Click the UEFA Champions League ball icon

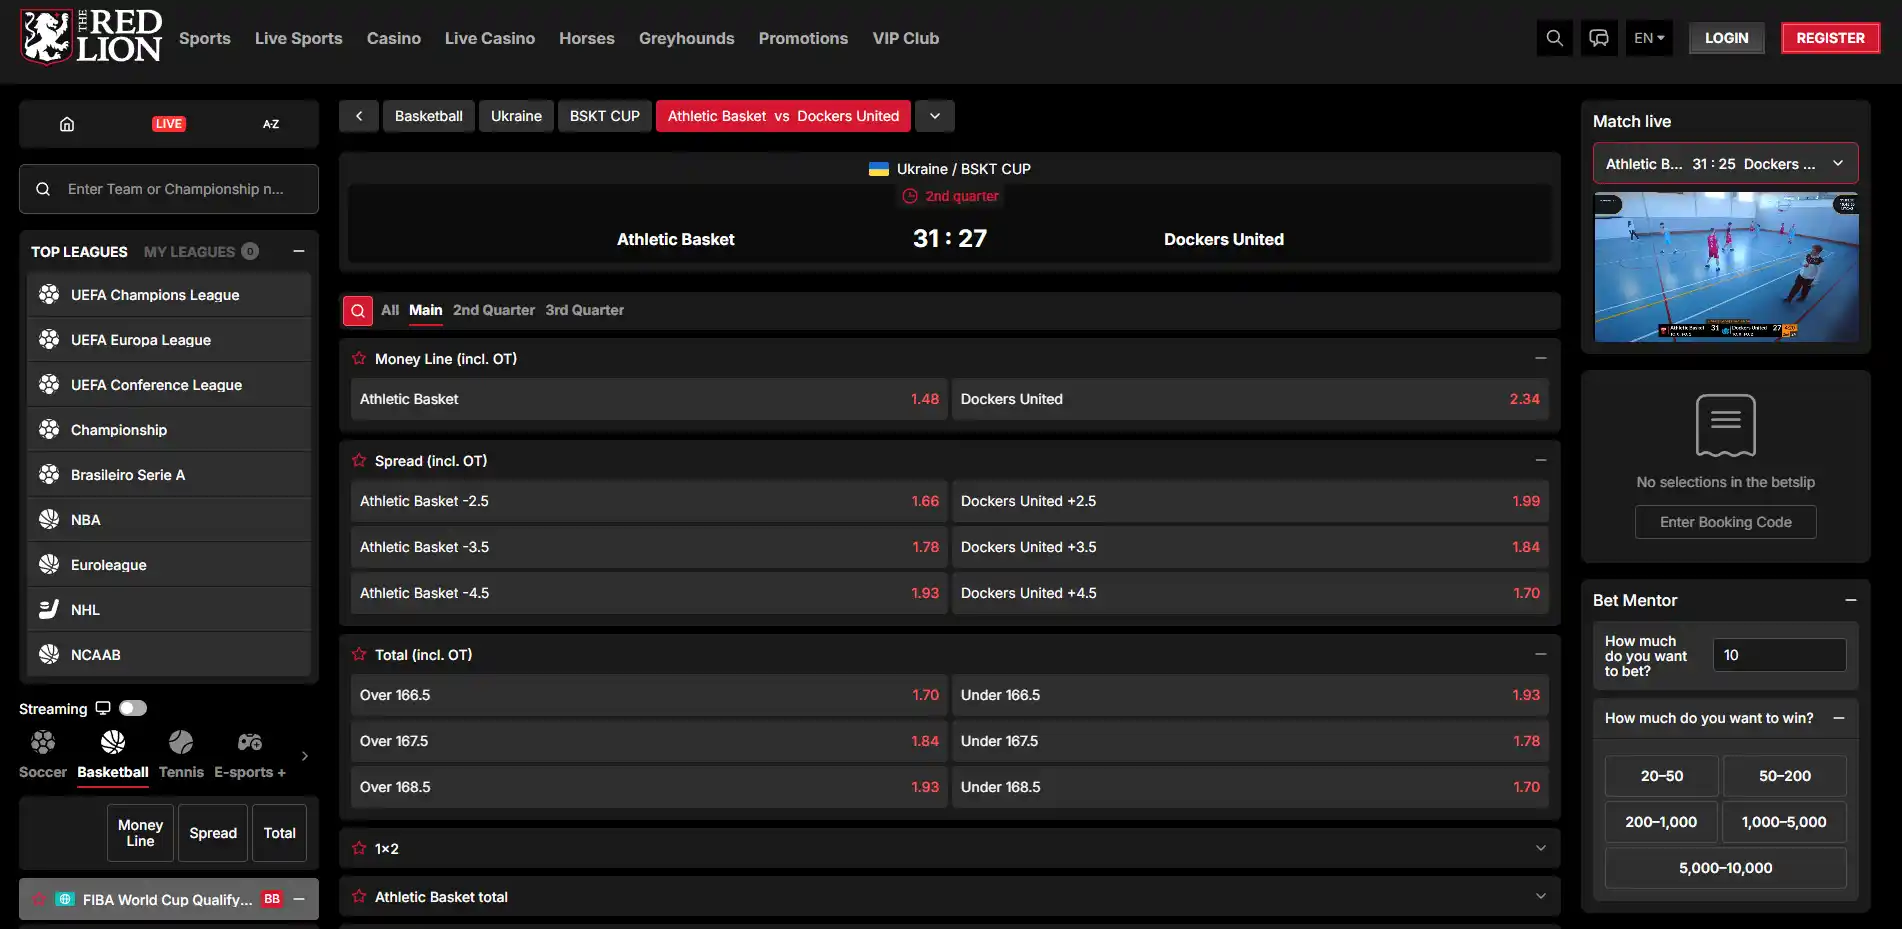[49, 294]
